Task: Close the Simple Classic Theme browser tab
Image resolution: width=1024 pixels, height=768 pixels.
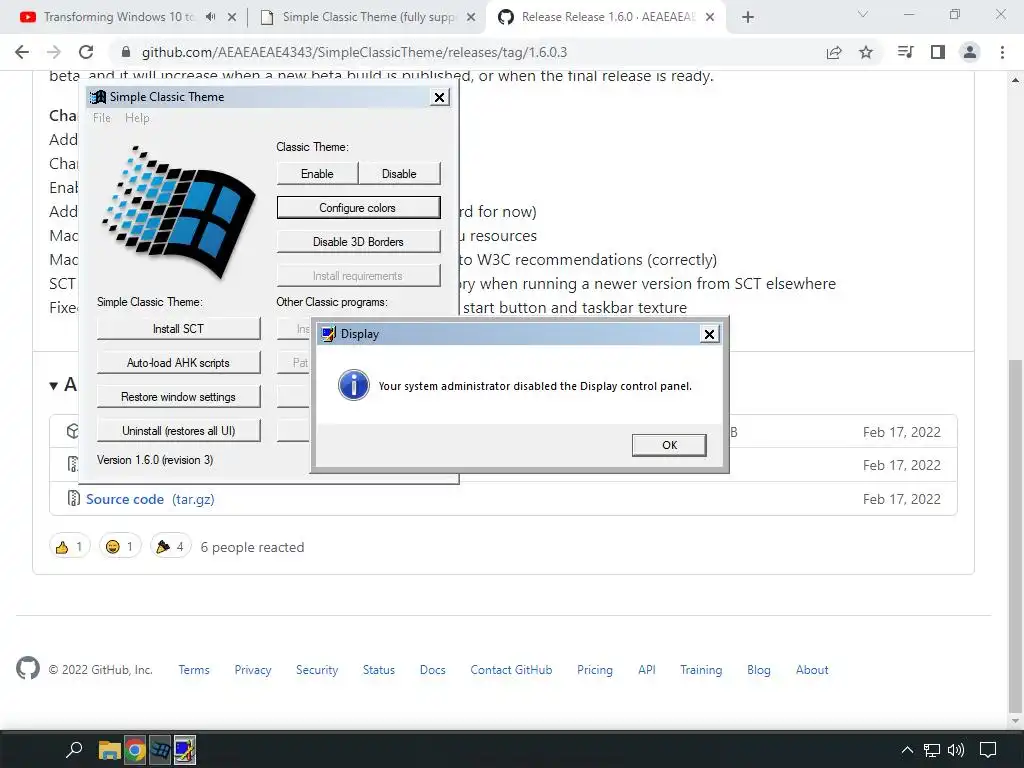Action: 471,18
